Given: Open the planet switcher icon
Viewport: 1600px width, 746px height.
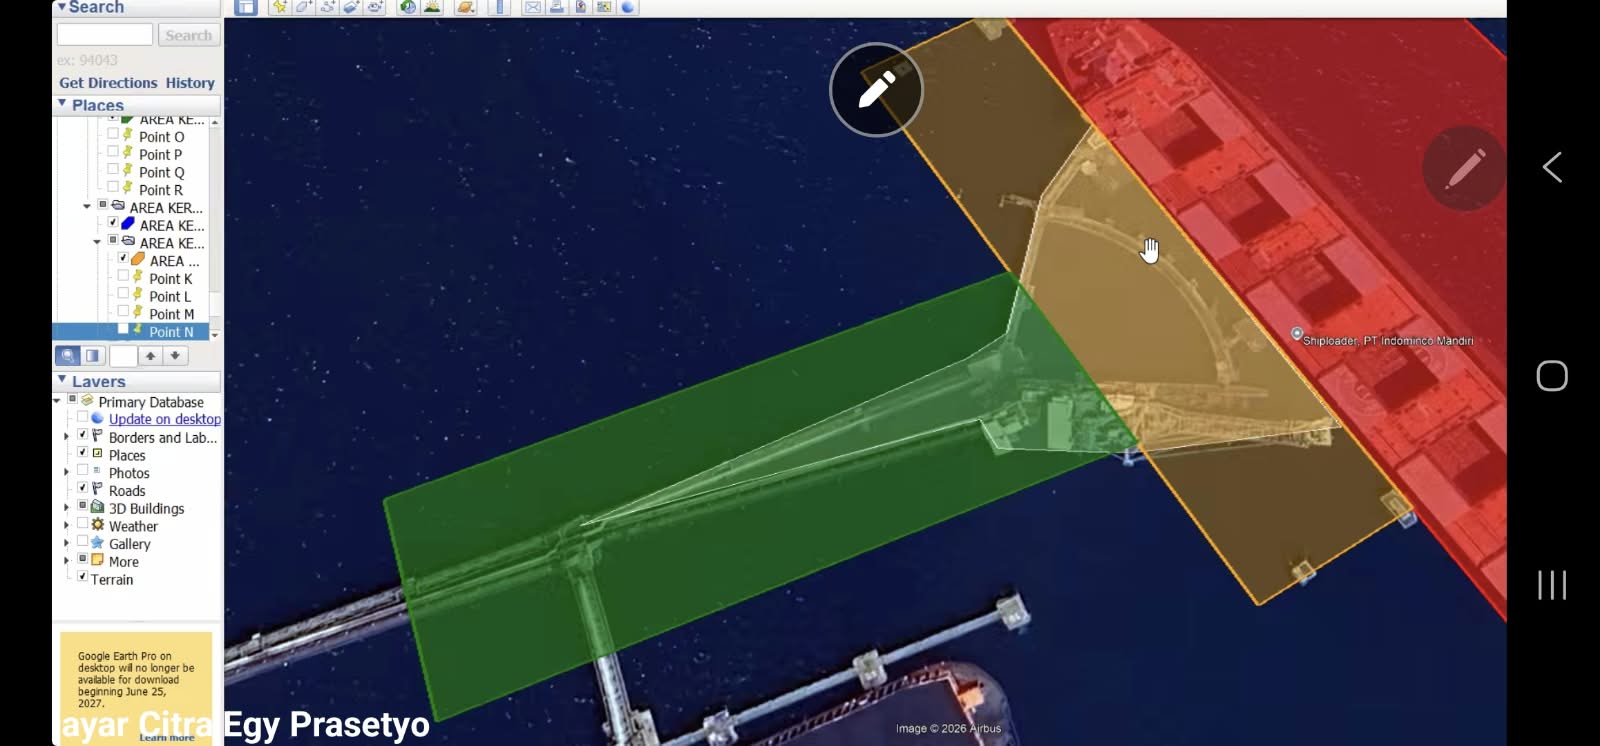Looking at the screenshot, I should click(x=466, y=7).
